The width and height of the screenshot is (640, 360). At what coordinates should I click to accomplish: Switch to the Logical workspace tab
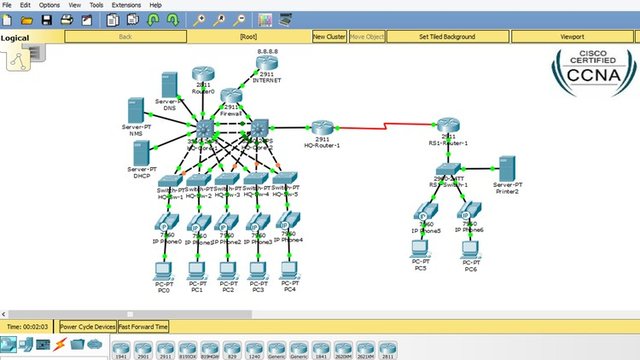tap(15, 38)
